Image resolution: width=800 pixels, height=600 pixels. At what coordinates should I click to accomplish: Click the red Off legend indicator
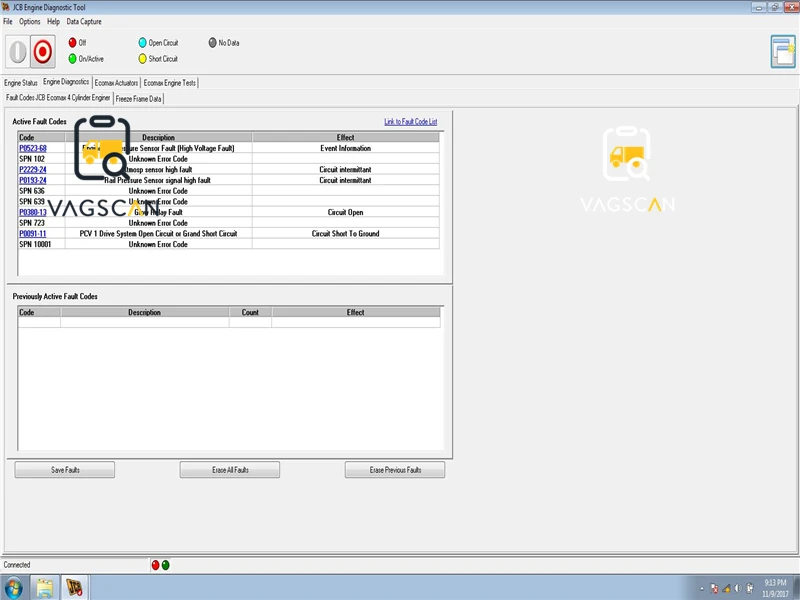[x=72, y=42]
